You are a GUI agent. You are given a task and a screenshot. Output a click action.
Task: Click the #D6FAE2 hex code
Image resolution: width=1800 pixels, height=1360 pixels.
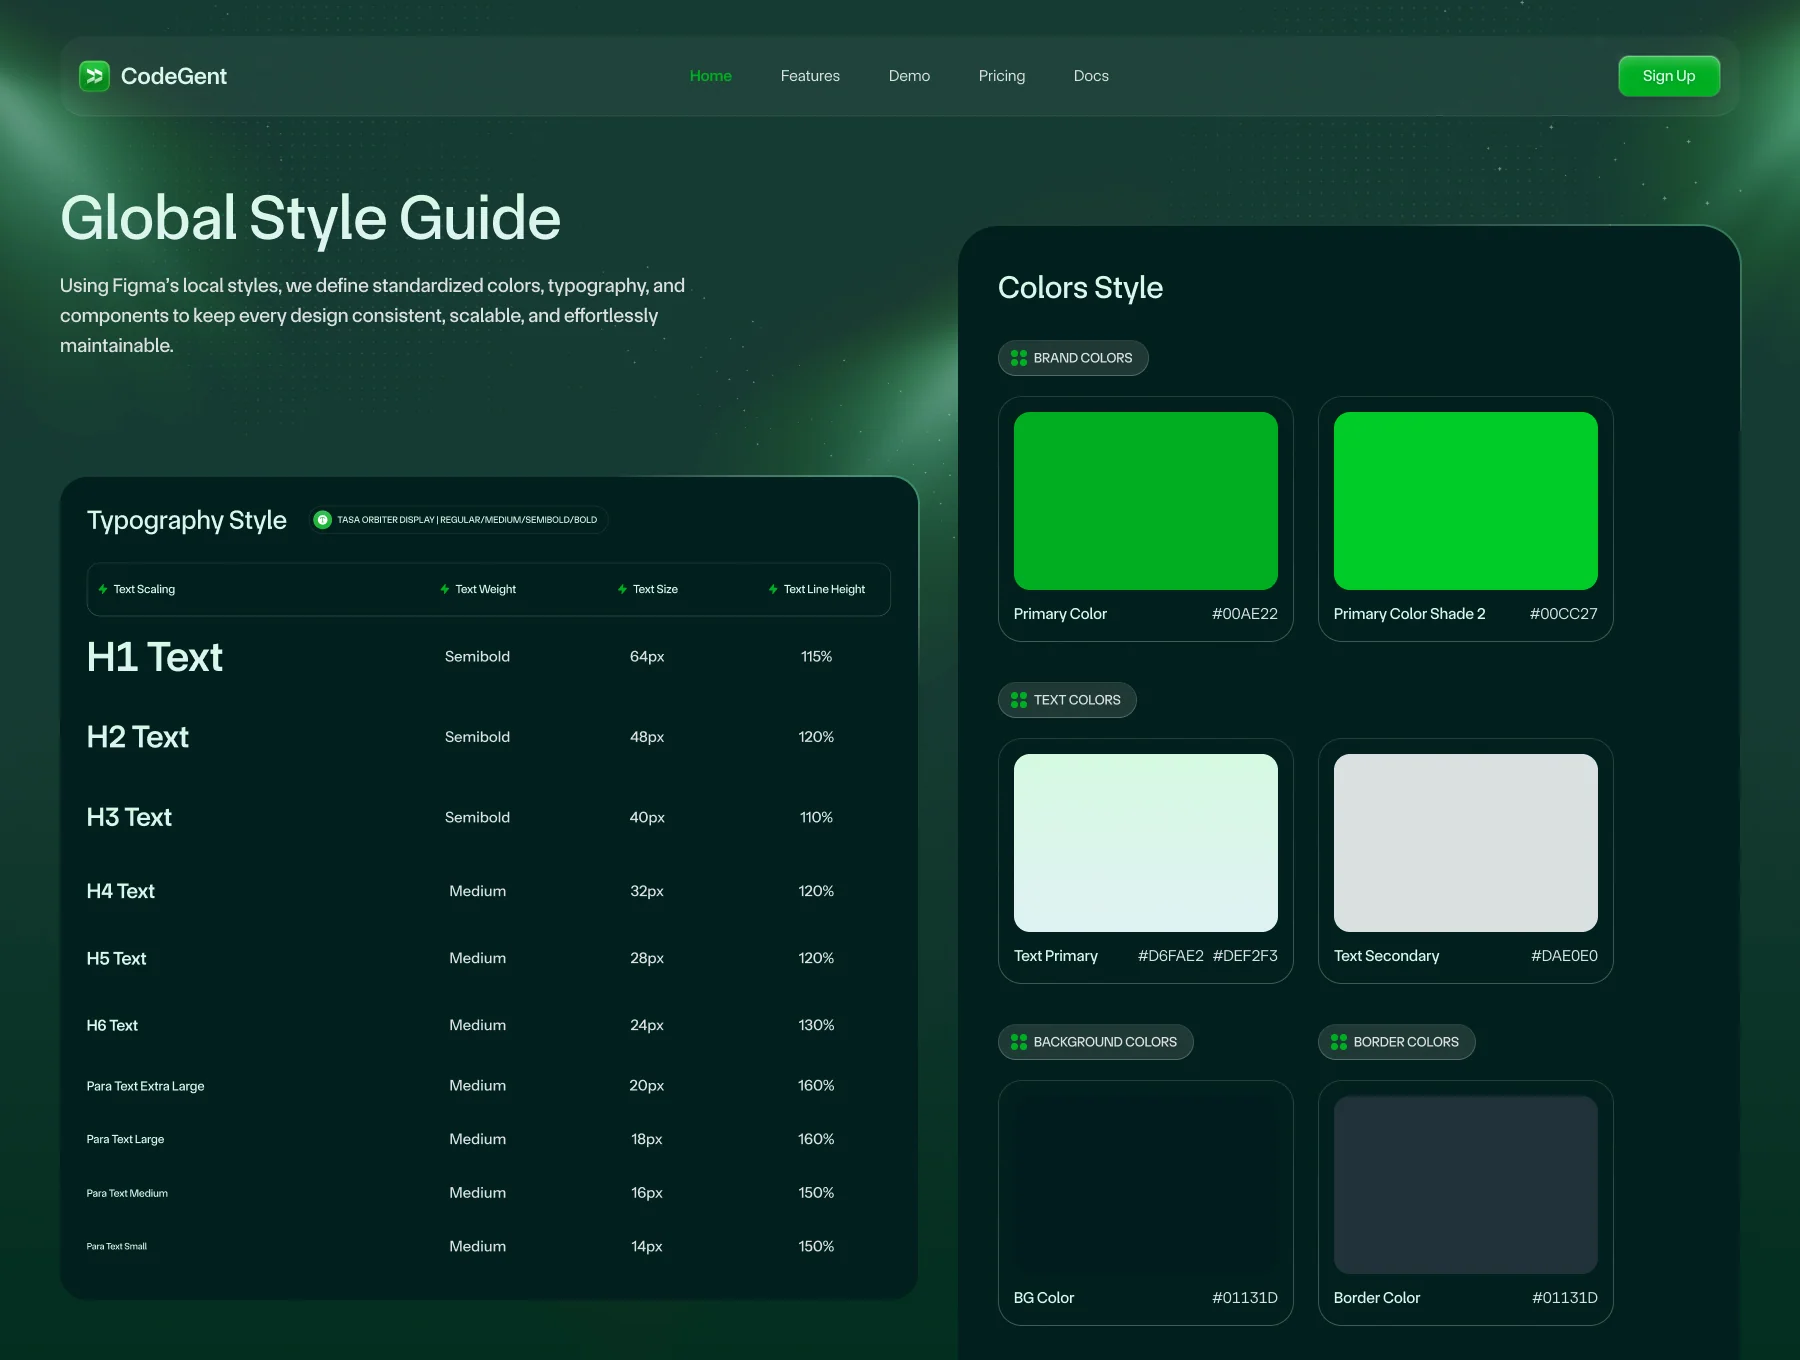(1171, 956)
